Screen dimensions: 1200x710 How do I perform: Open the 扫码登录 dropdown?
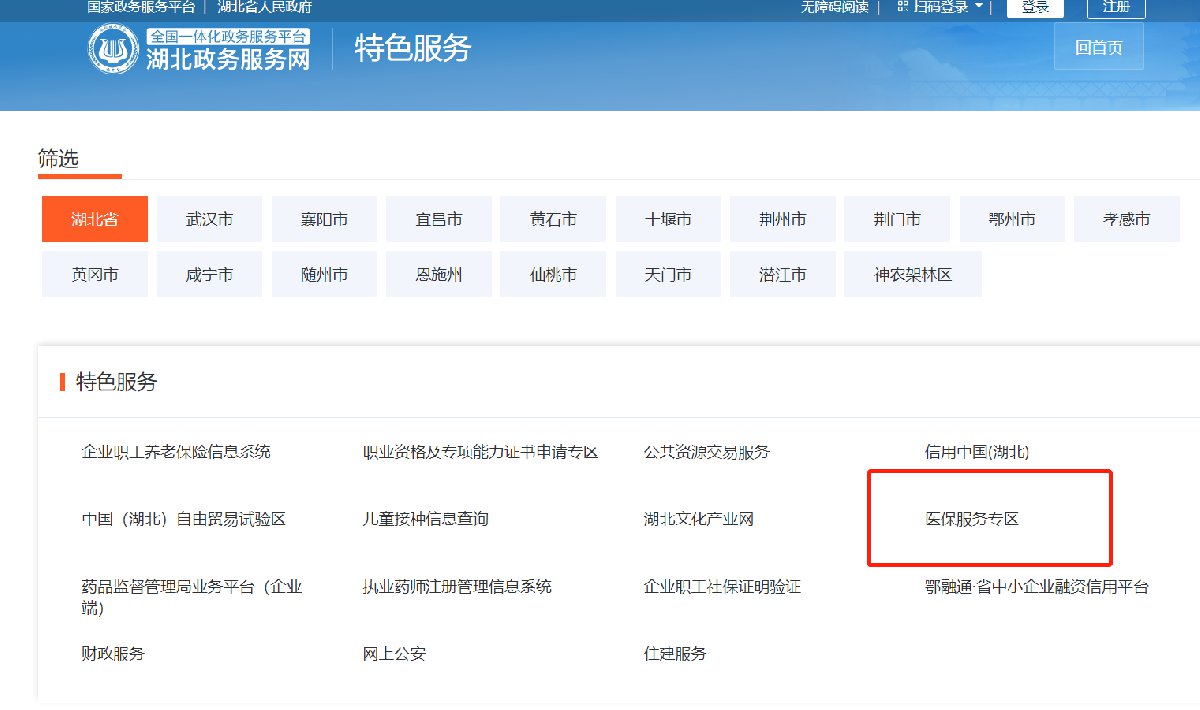pos(939,7)
